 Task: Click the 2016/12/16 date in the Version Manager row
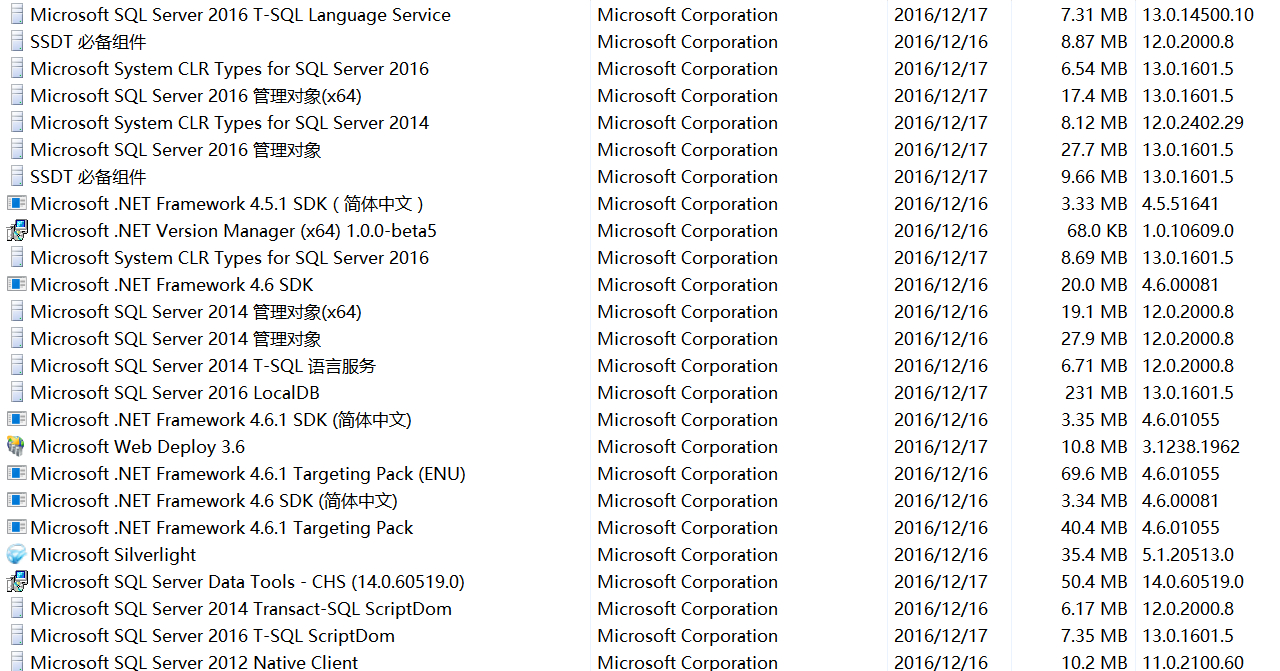941,231
